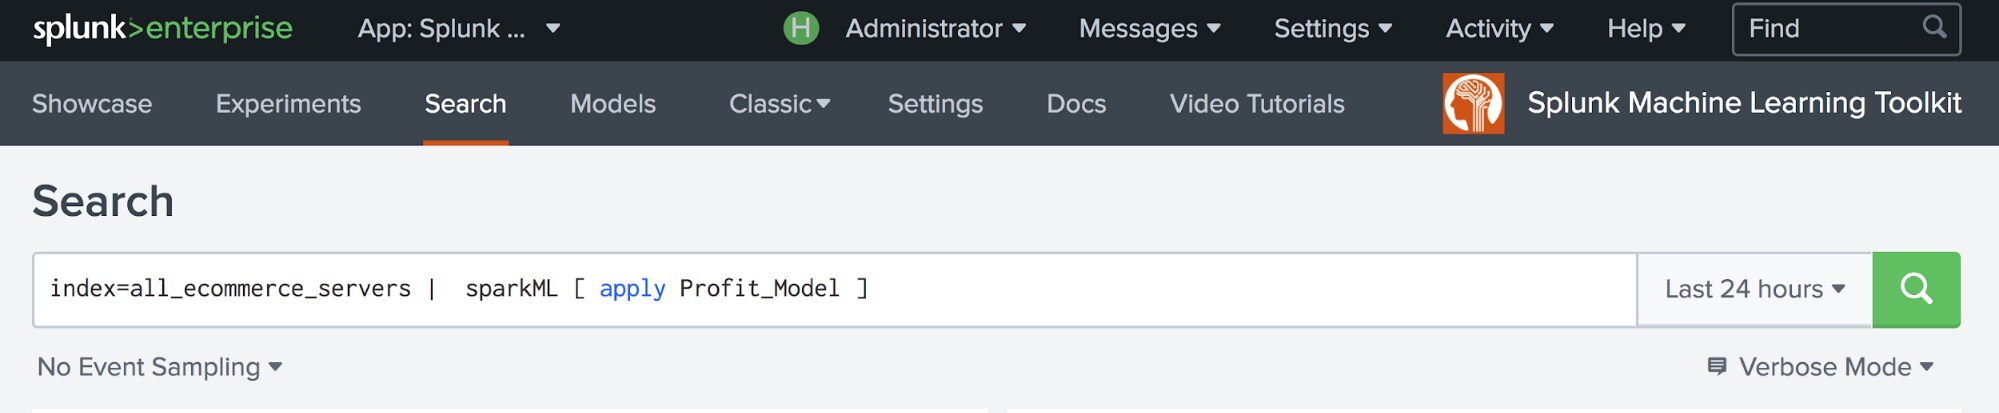Click the green H user avatar
This screenshot has height=413, width=1999.
[x=801, y=28]
